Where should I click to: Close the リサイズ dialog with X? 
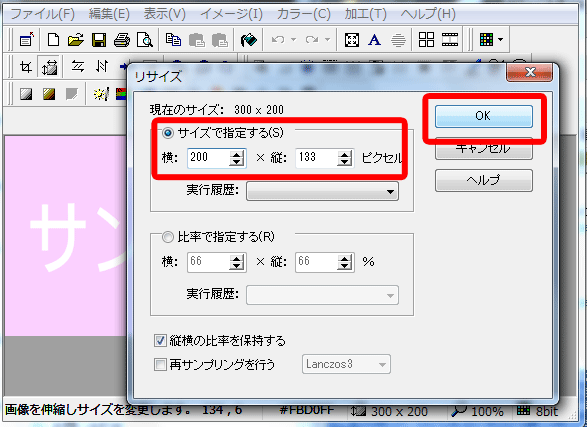pos(529,72)
